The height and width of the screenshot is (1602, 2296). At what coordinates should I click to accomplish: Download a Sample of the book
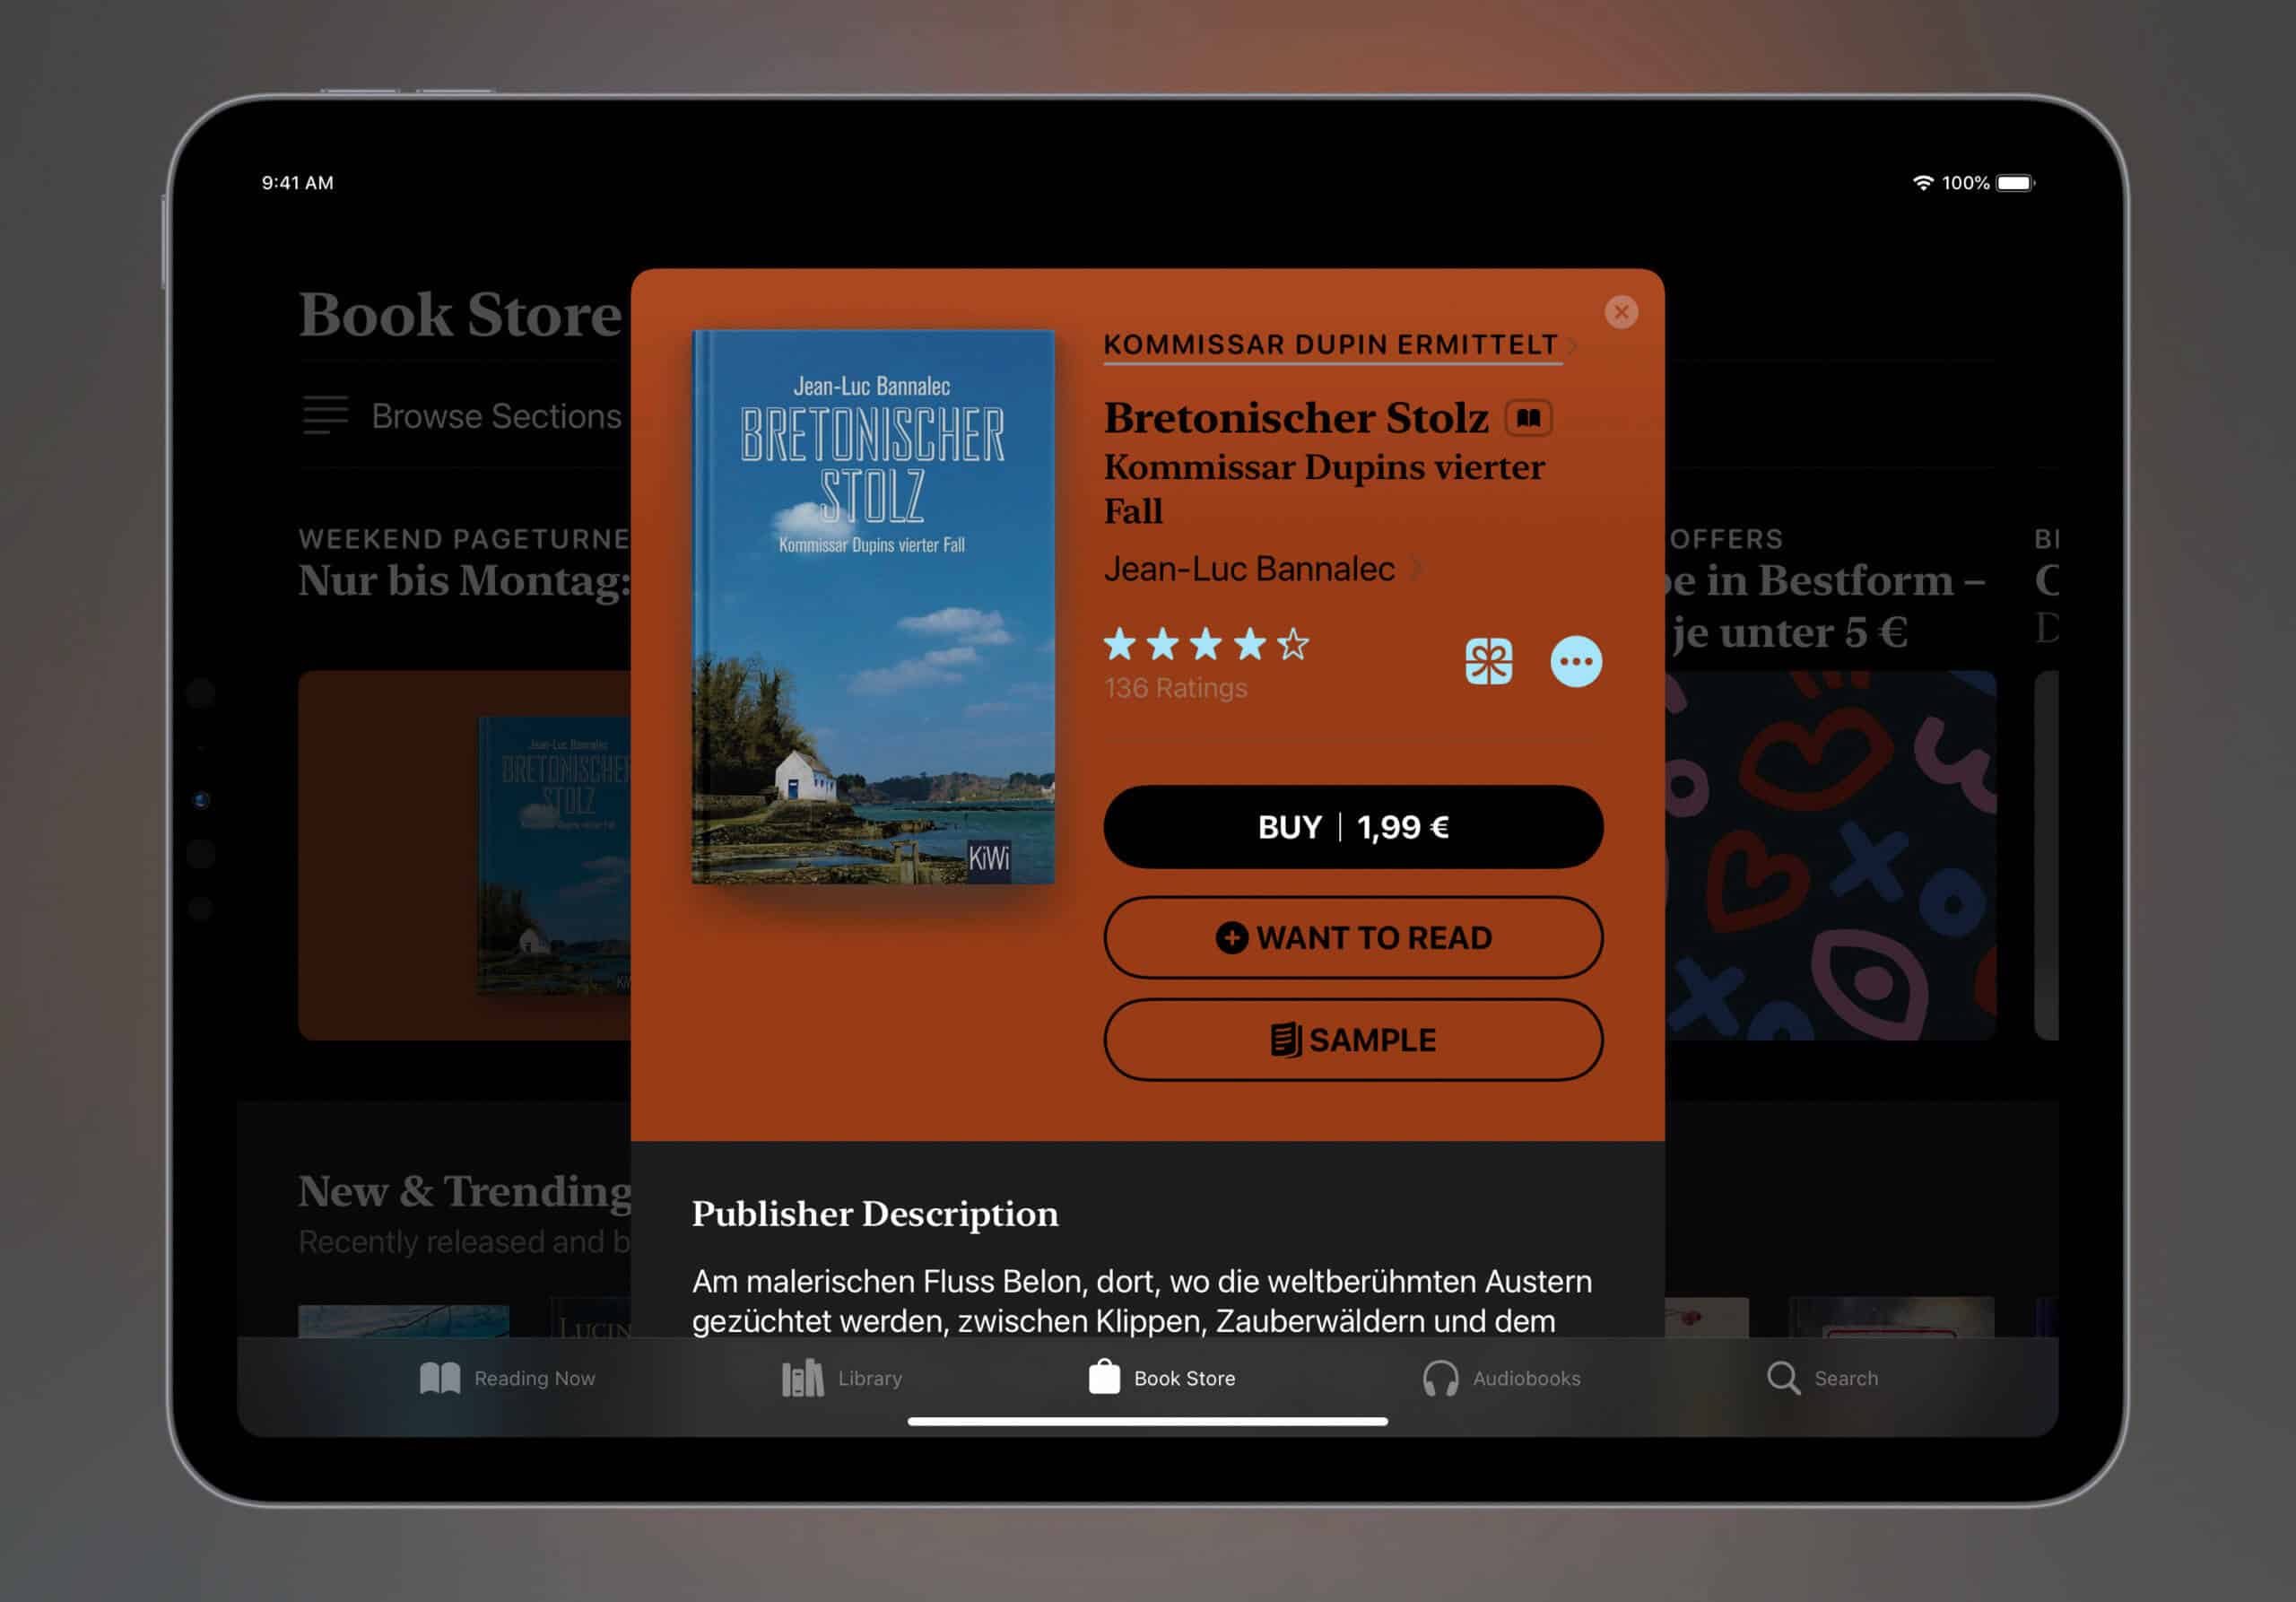tap(1353, 1040)
